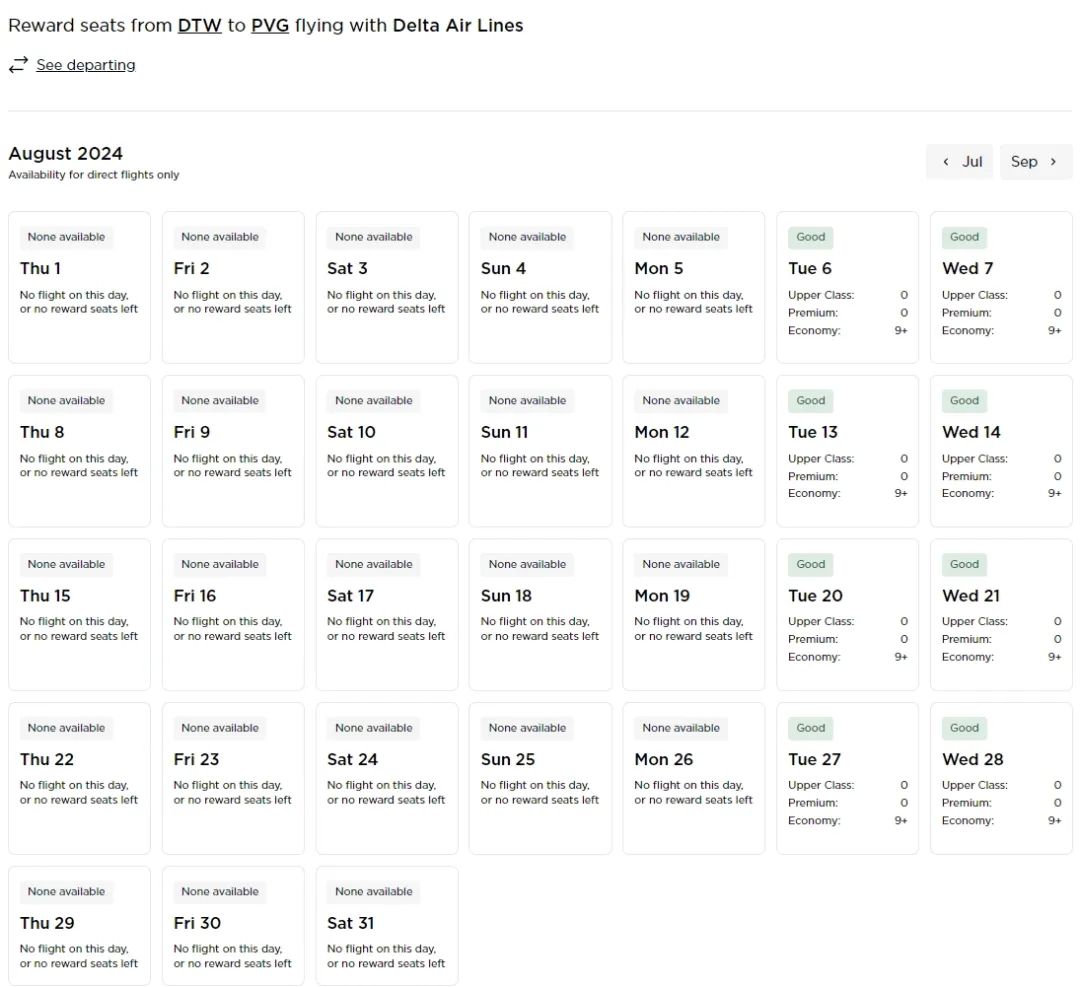Click the Good badge on Tue 6
The width and height of the screenshot is (1080, 987).
811,237
